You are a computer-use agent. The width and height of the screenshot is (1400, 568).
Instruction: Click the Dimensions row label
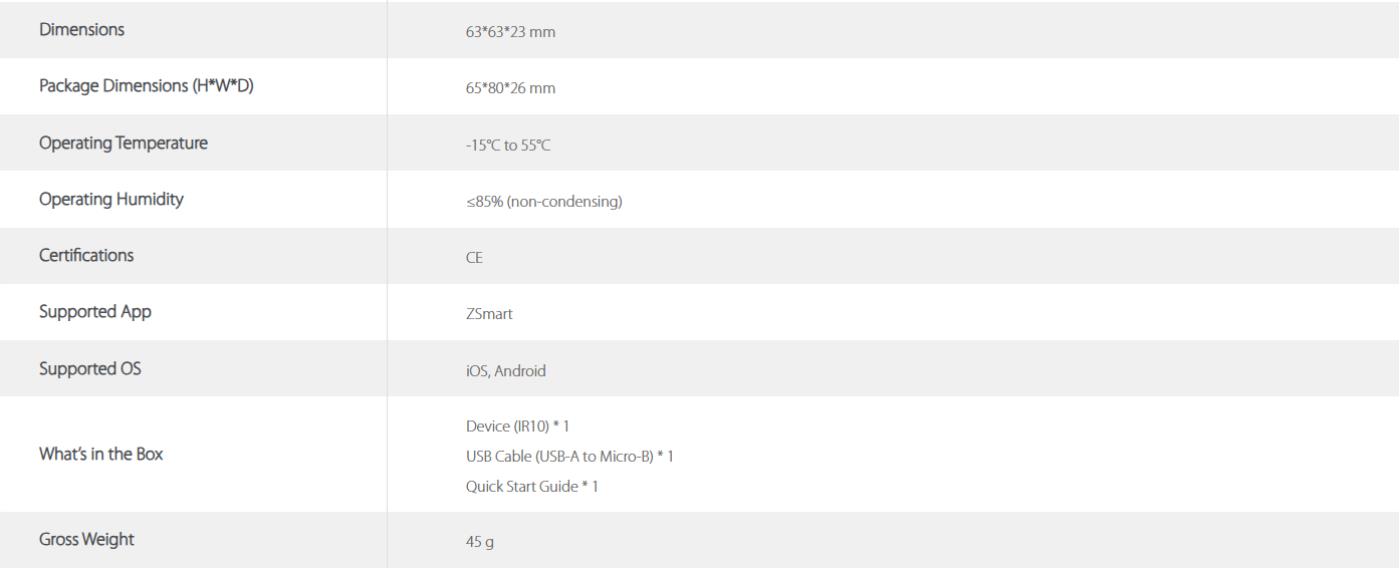coord(82,30)
